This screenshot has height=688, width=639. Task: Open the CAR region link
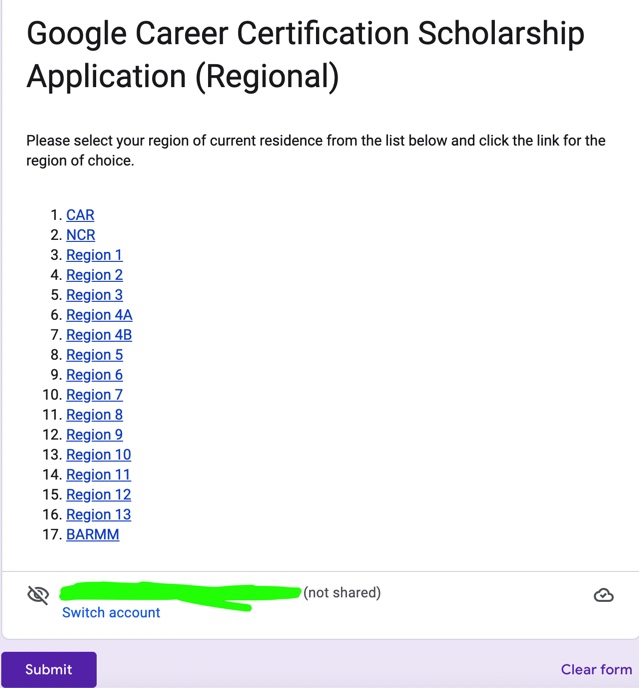pyautogui.click(x=80, y=215)
